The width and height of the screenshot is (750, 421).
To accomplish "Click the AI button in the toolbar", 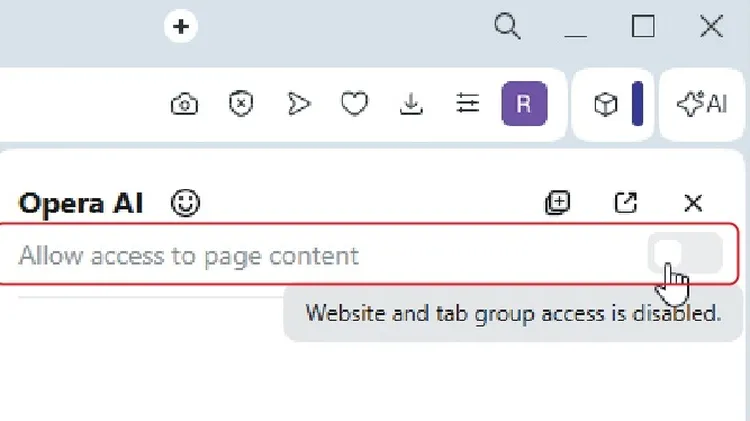I will coord(701,104).
